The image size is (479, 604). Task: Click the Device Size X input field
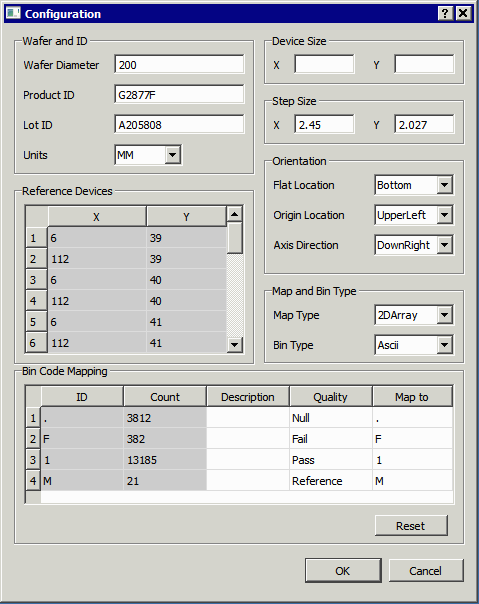click(324, 64)
